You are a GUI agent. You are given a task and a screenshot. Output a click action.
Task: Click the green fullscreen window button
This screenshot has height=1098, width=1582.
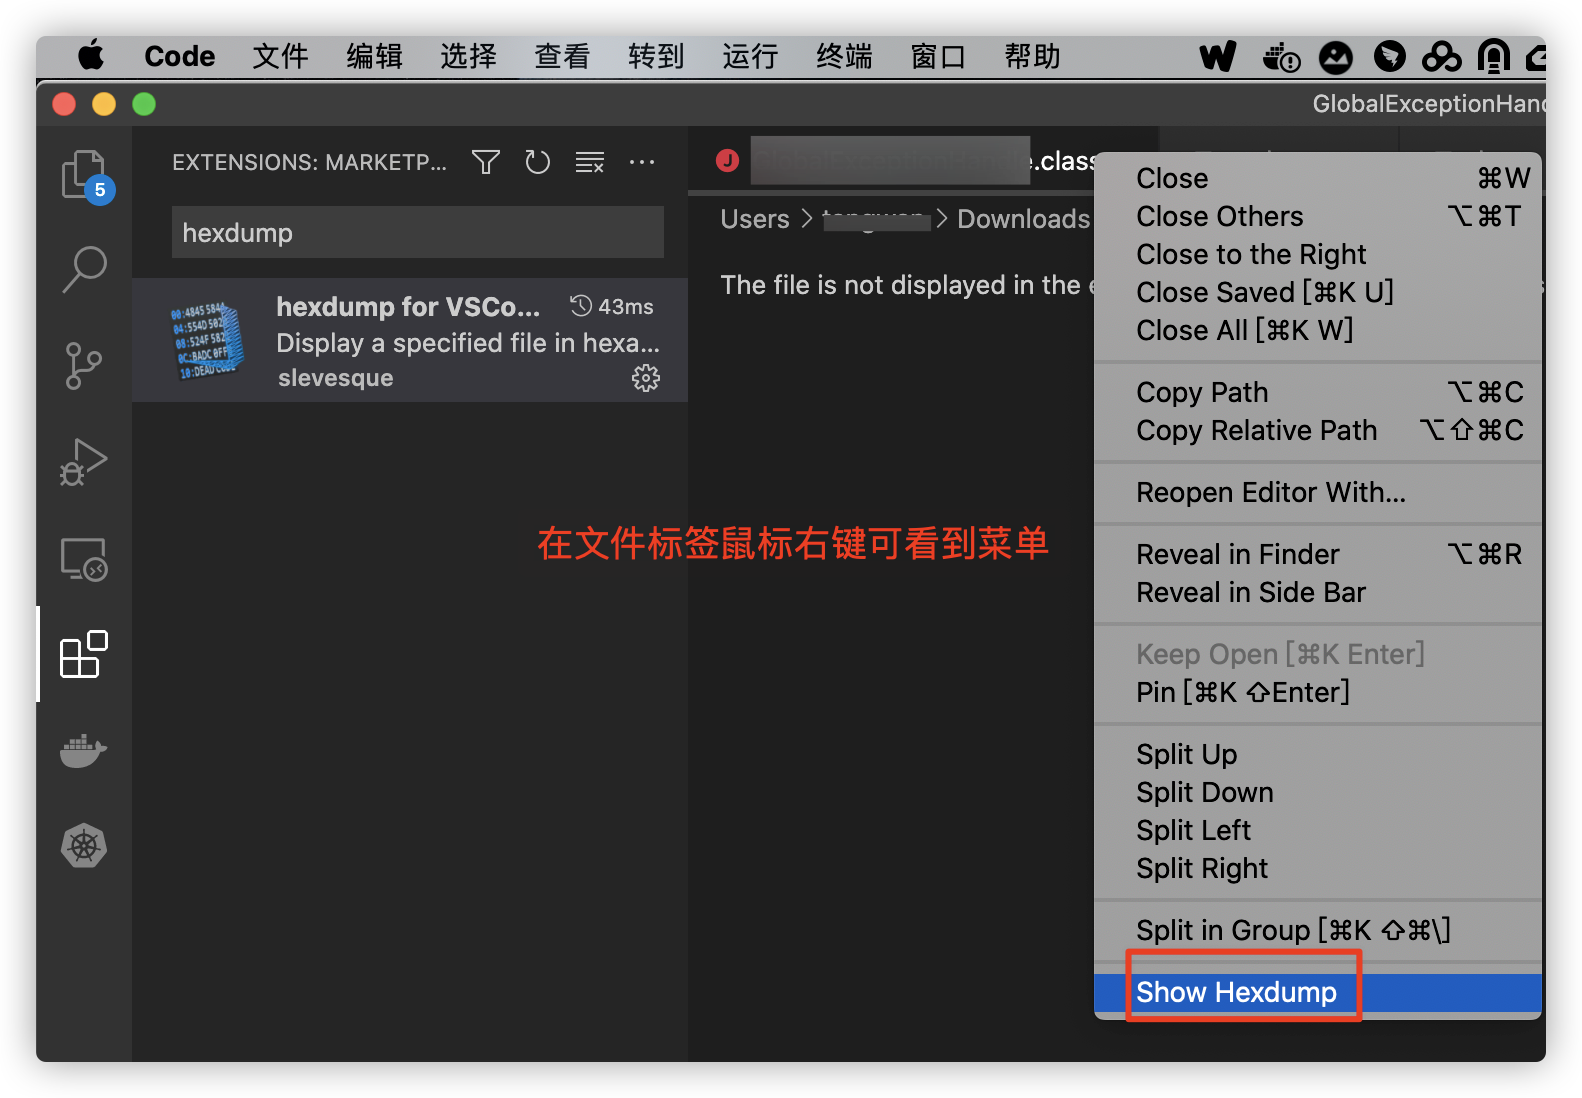[x=144, y=104]
